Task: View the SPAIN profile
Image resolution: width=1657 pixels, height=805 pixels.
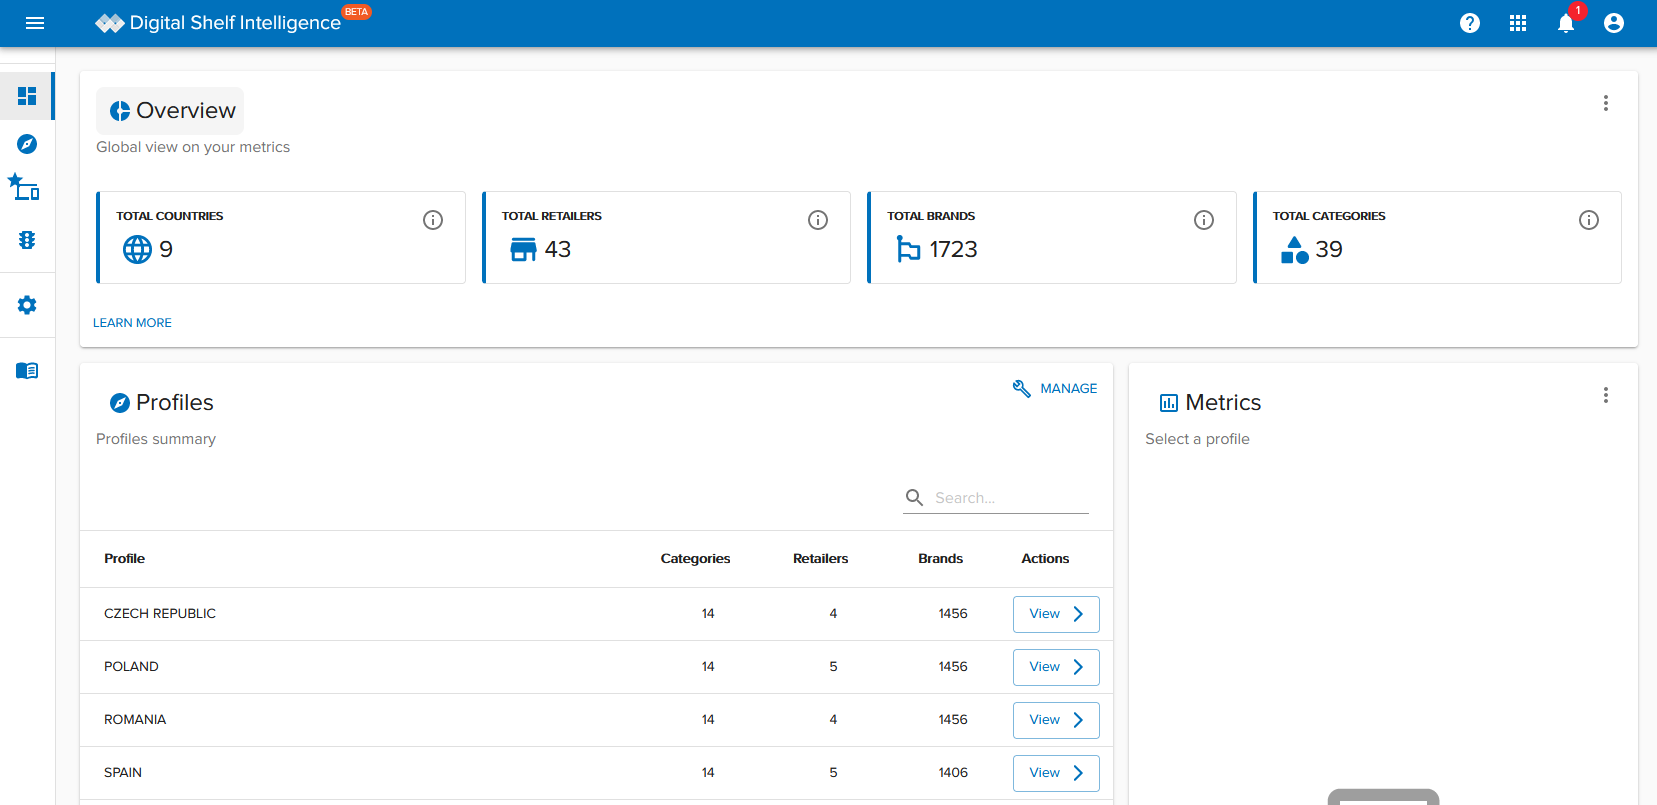Action: click(x=1056, y=773)
